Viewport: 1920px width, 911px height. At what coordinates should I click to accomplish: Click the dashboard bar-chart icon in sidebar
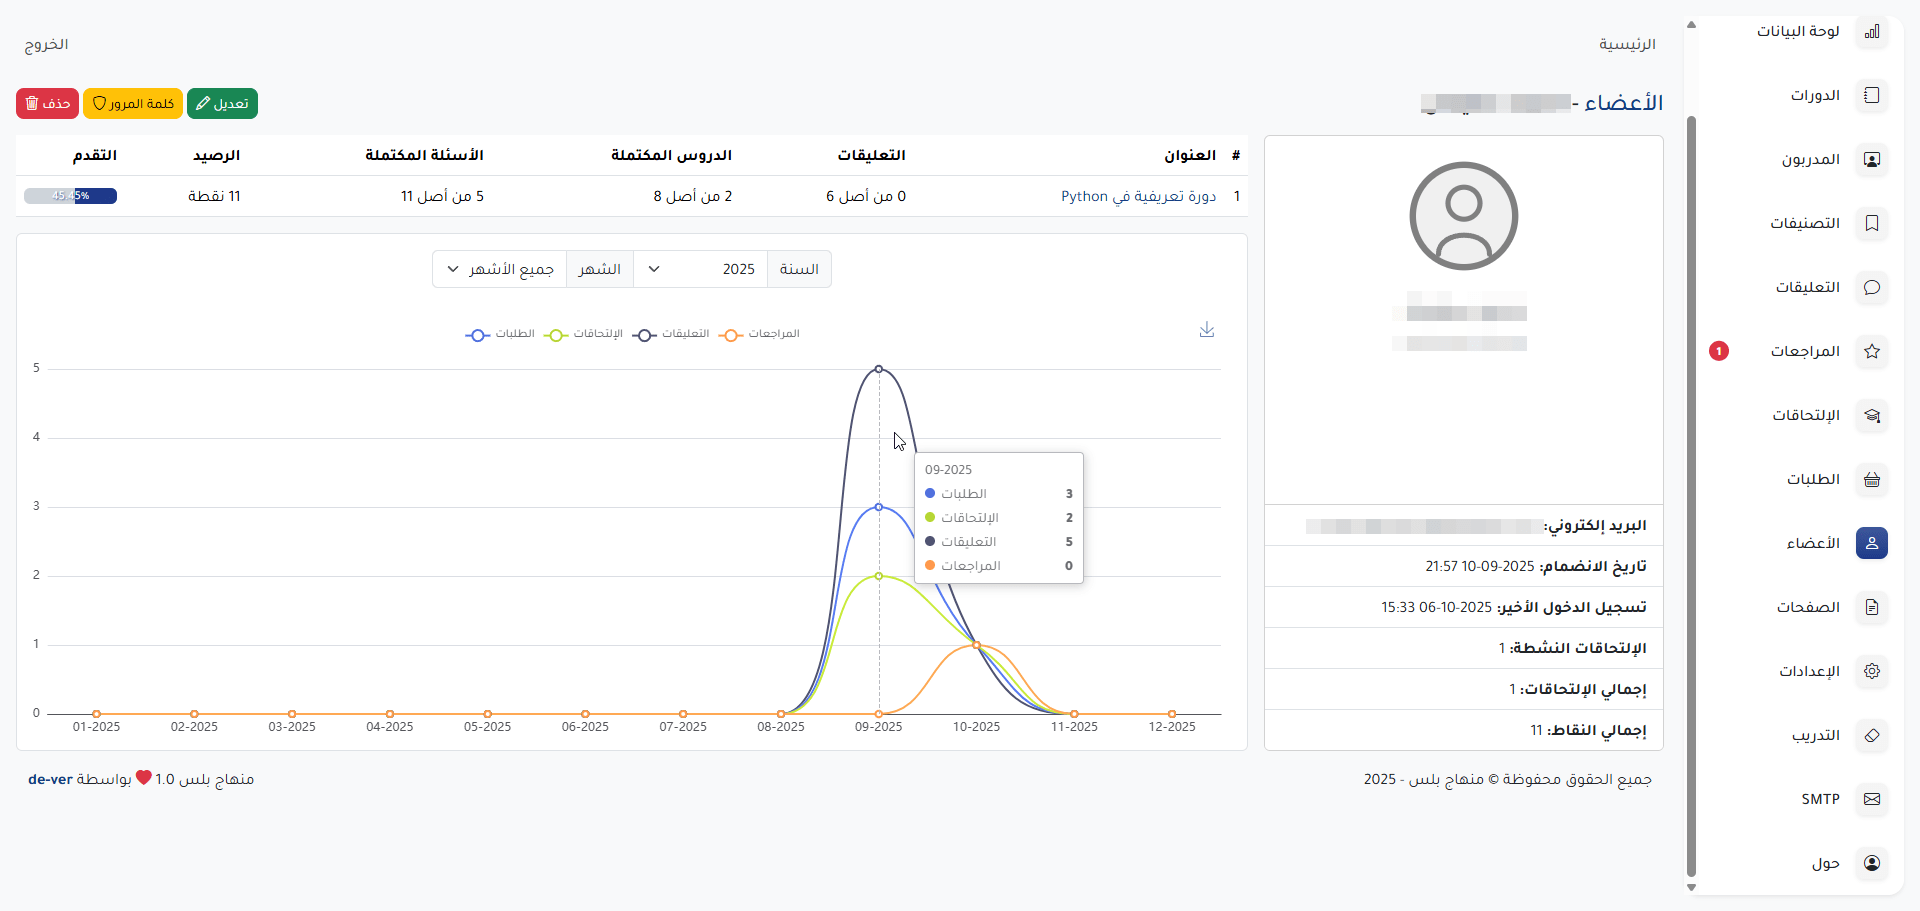pyautogui.click(x=1871, y=32)
